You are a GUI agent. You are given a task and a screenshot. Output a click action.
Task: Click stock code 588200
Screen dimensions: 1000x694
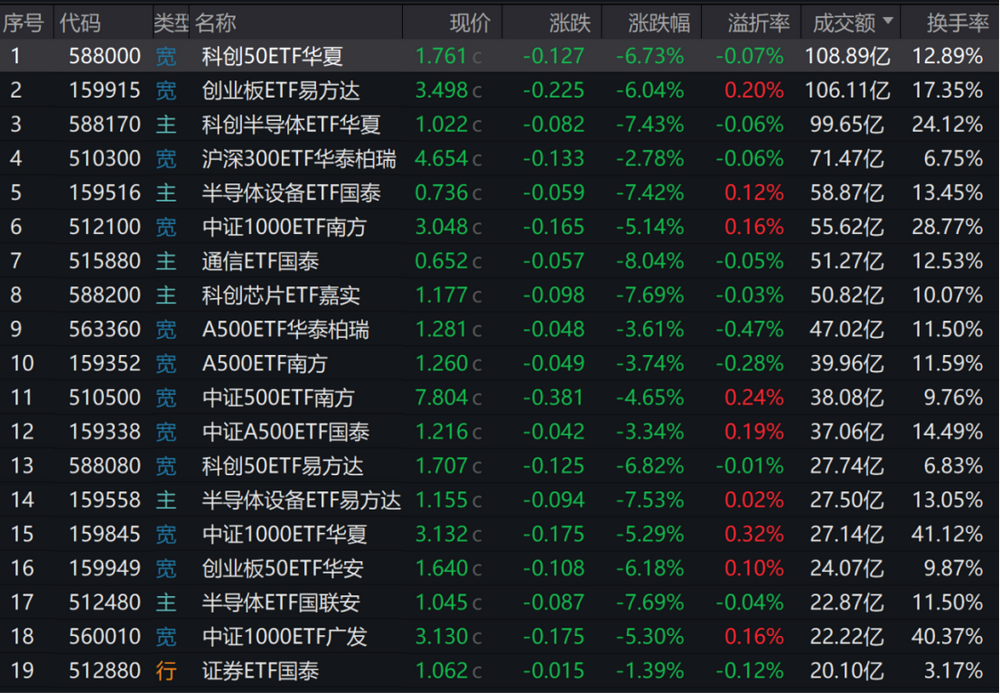(105, 295)
